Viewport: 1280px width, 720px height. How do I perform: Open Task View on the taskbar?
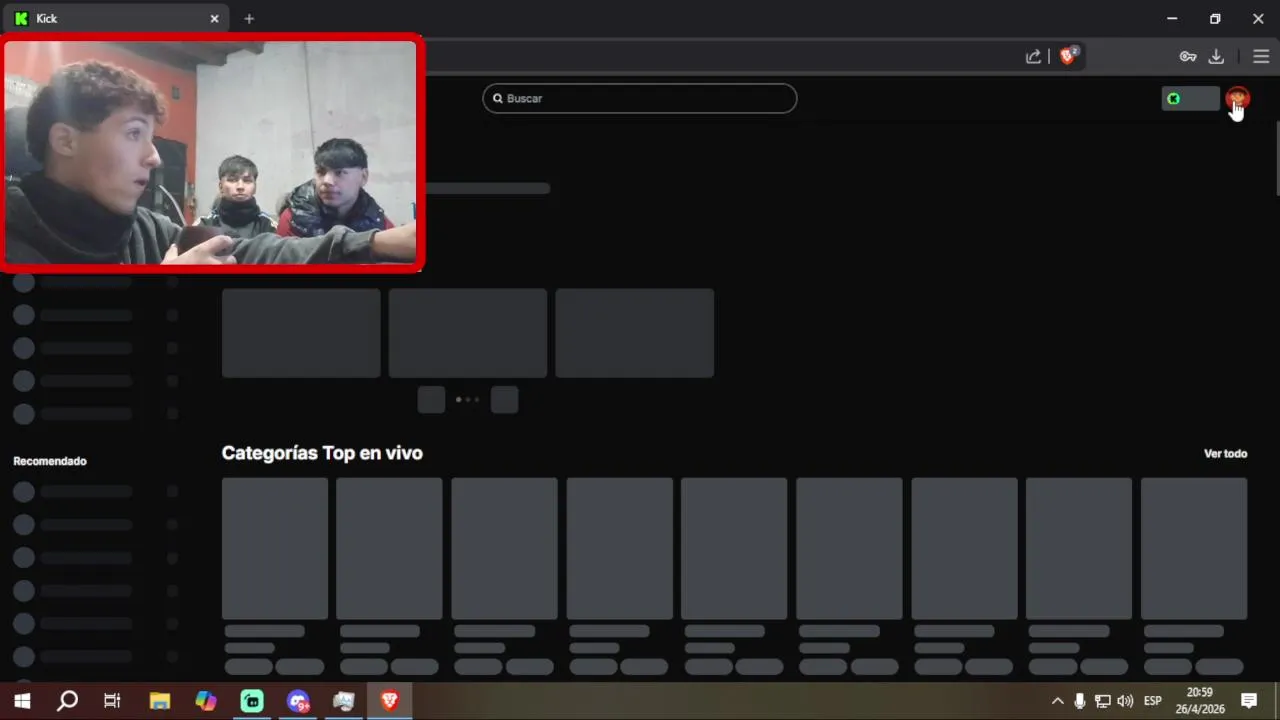coord(112,701)
